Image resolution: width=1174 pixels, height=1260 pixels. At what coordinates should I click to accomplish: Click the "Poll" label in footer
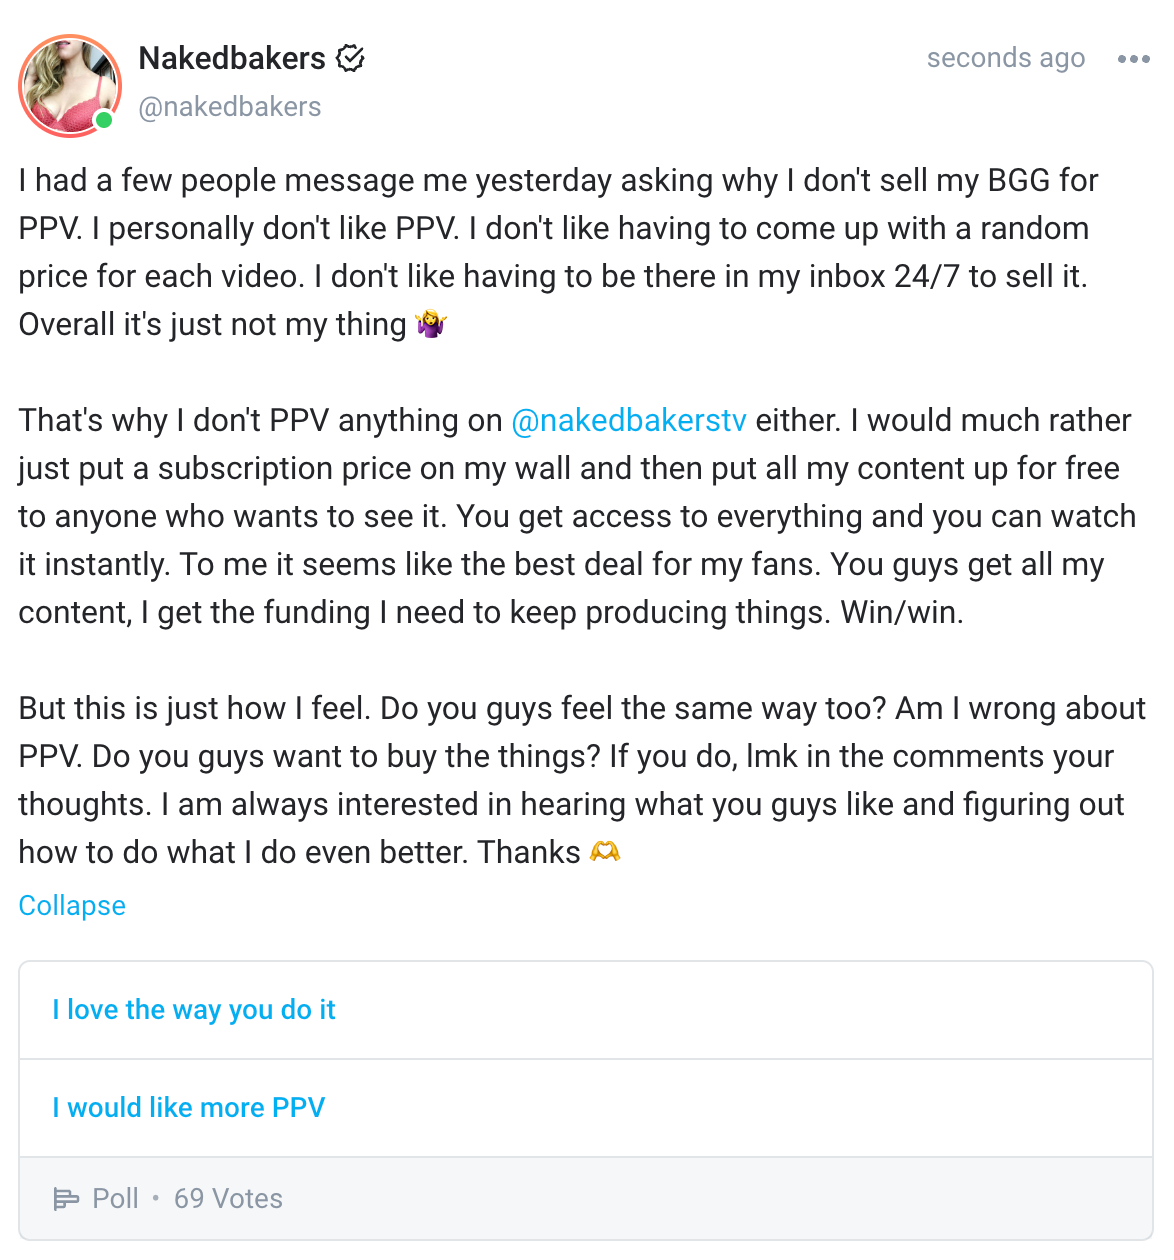pos(115,1198)
